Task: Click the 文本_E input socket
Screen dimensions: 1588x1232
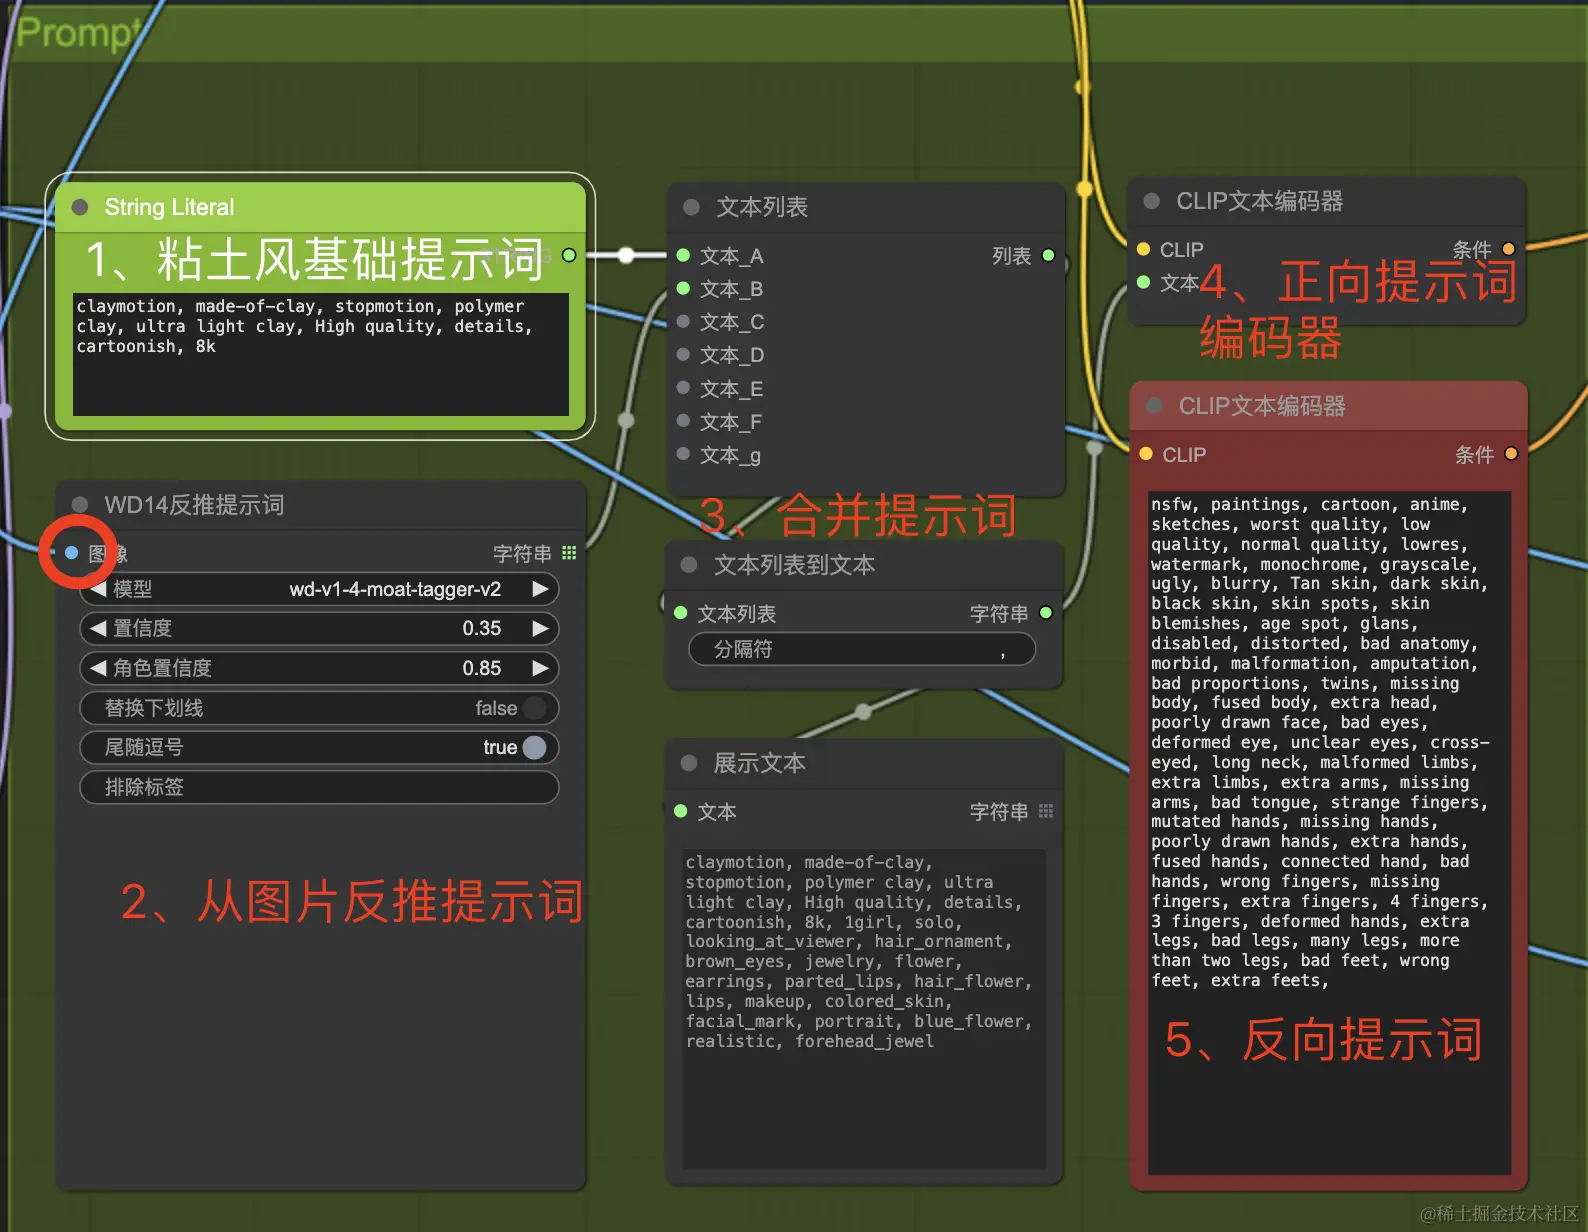Action: coord(683,387)
